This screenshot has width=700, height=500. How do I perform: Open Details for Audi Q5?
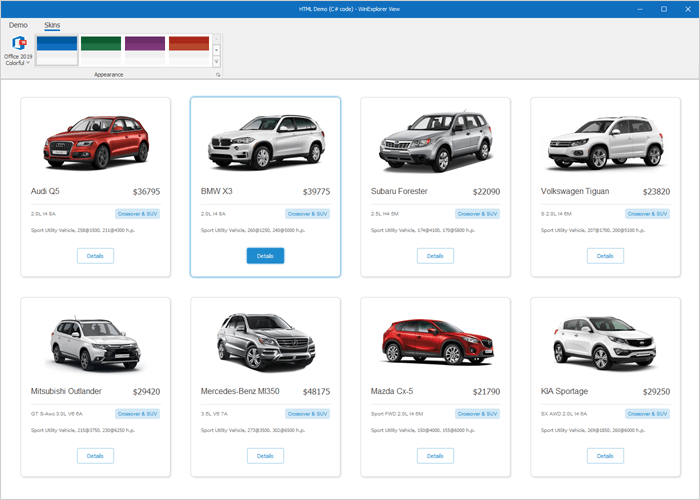95,256
